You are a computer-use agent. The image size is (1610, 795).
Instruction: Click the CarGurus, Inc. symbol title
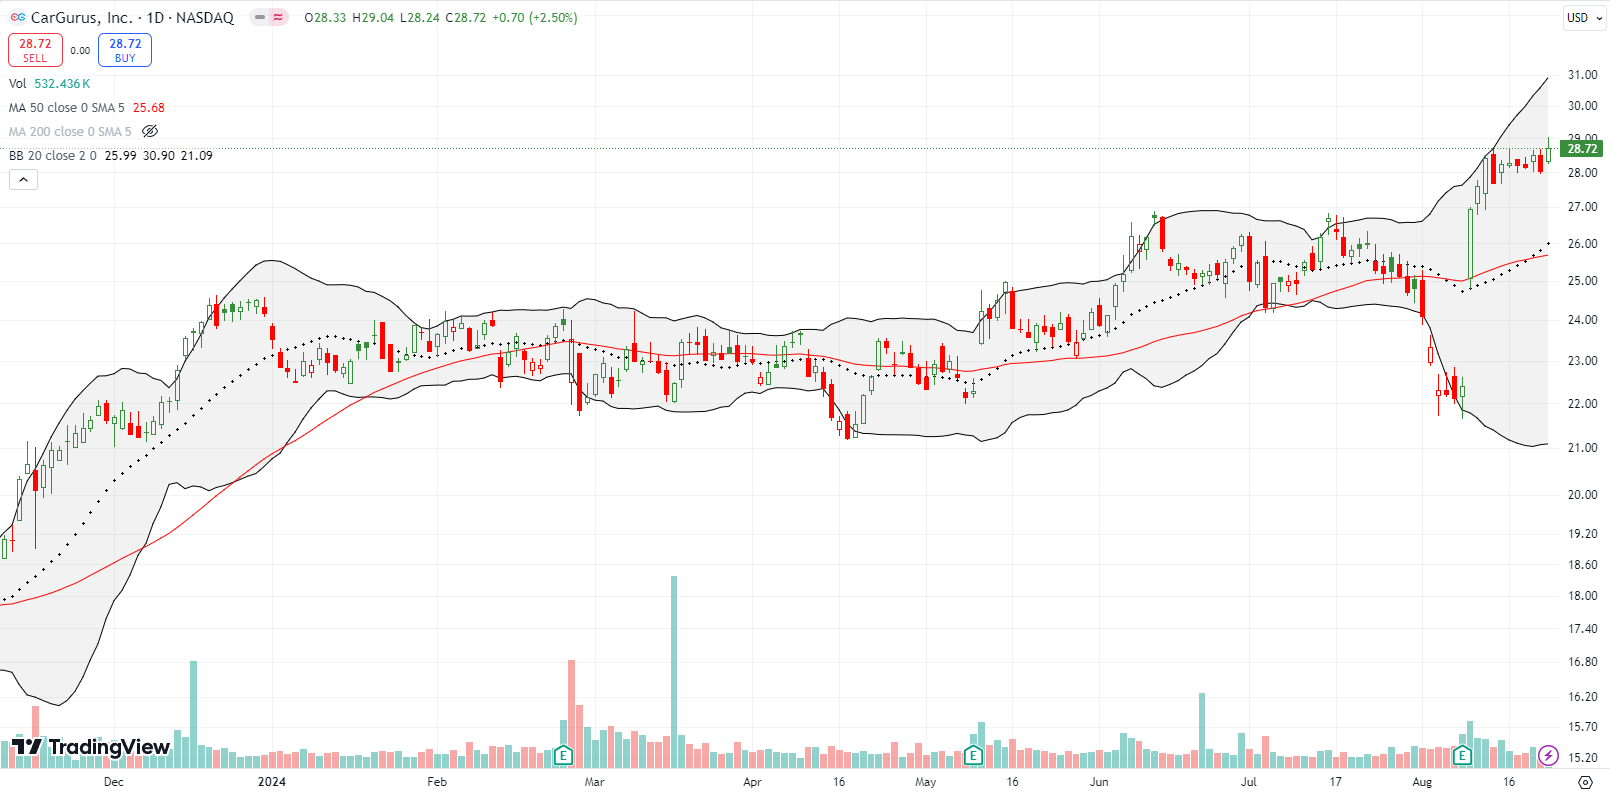point(81,17)
